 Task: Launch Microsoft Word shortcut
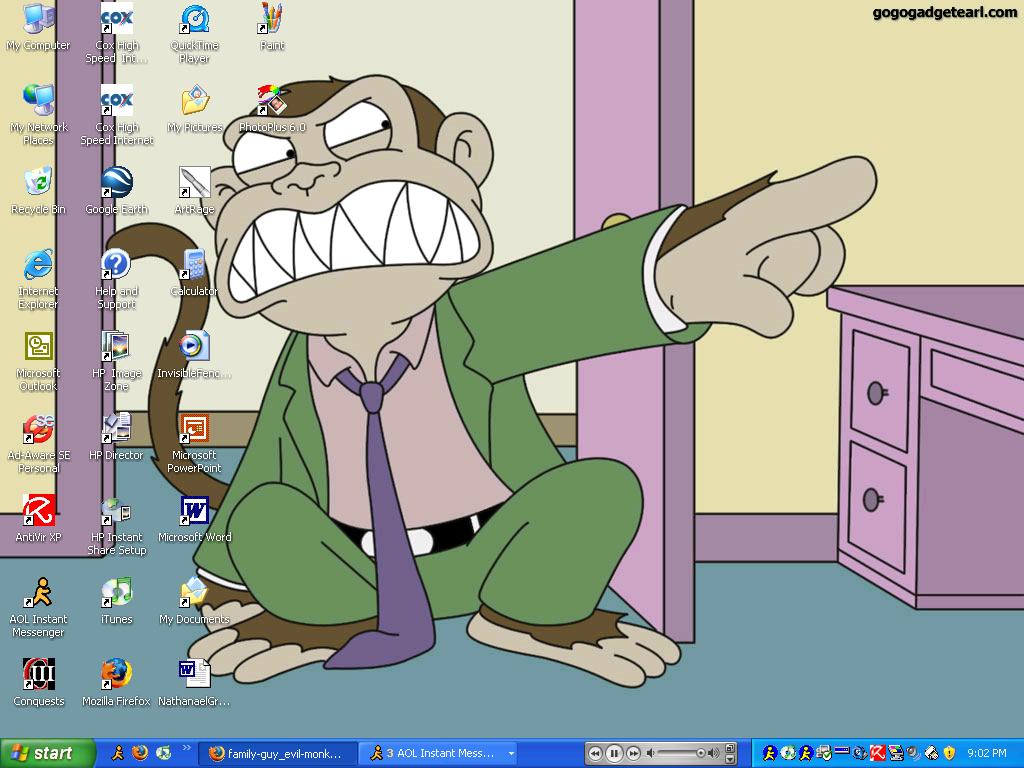point(195,519)
